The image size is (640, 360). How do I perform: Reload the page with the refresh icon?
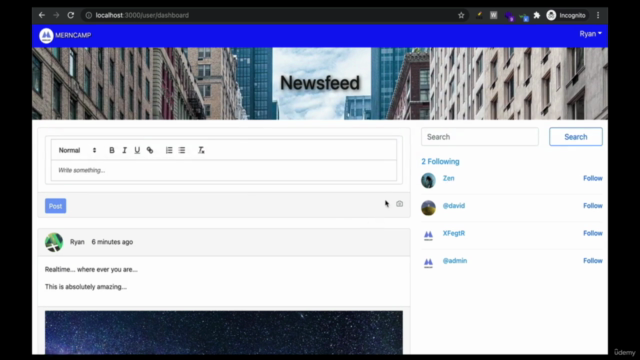71,15
